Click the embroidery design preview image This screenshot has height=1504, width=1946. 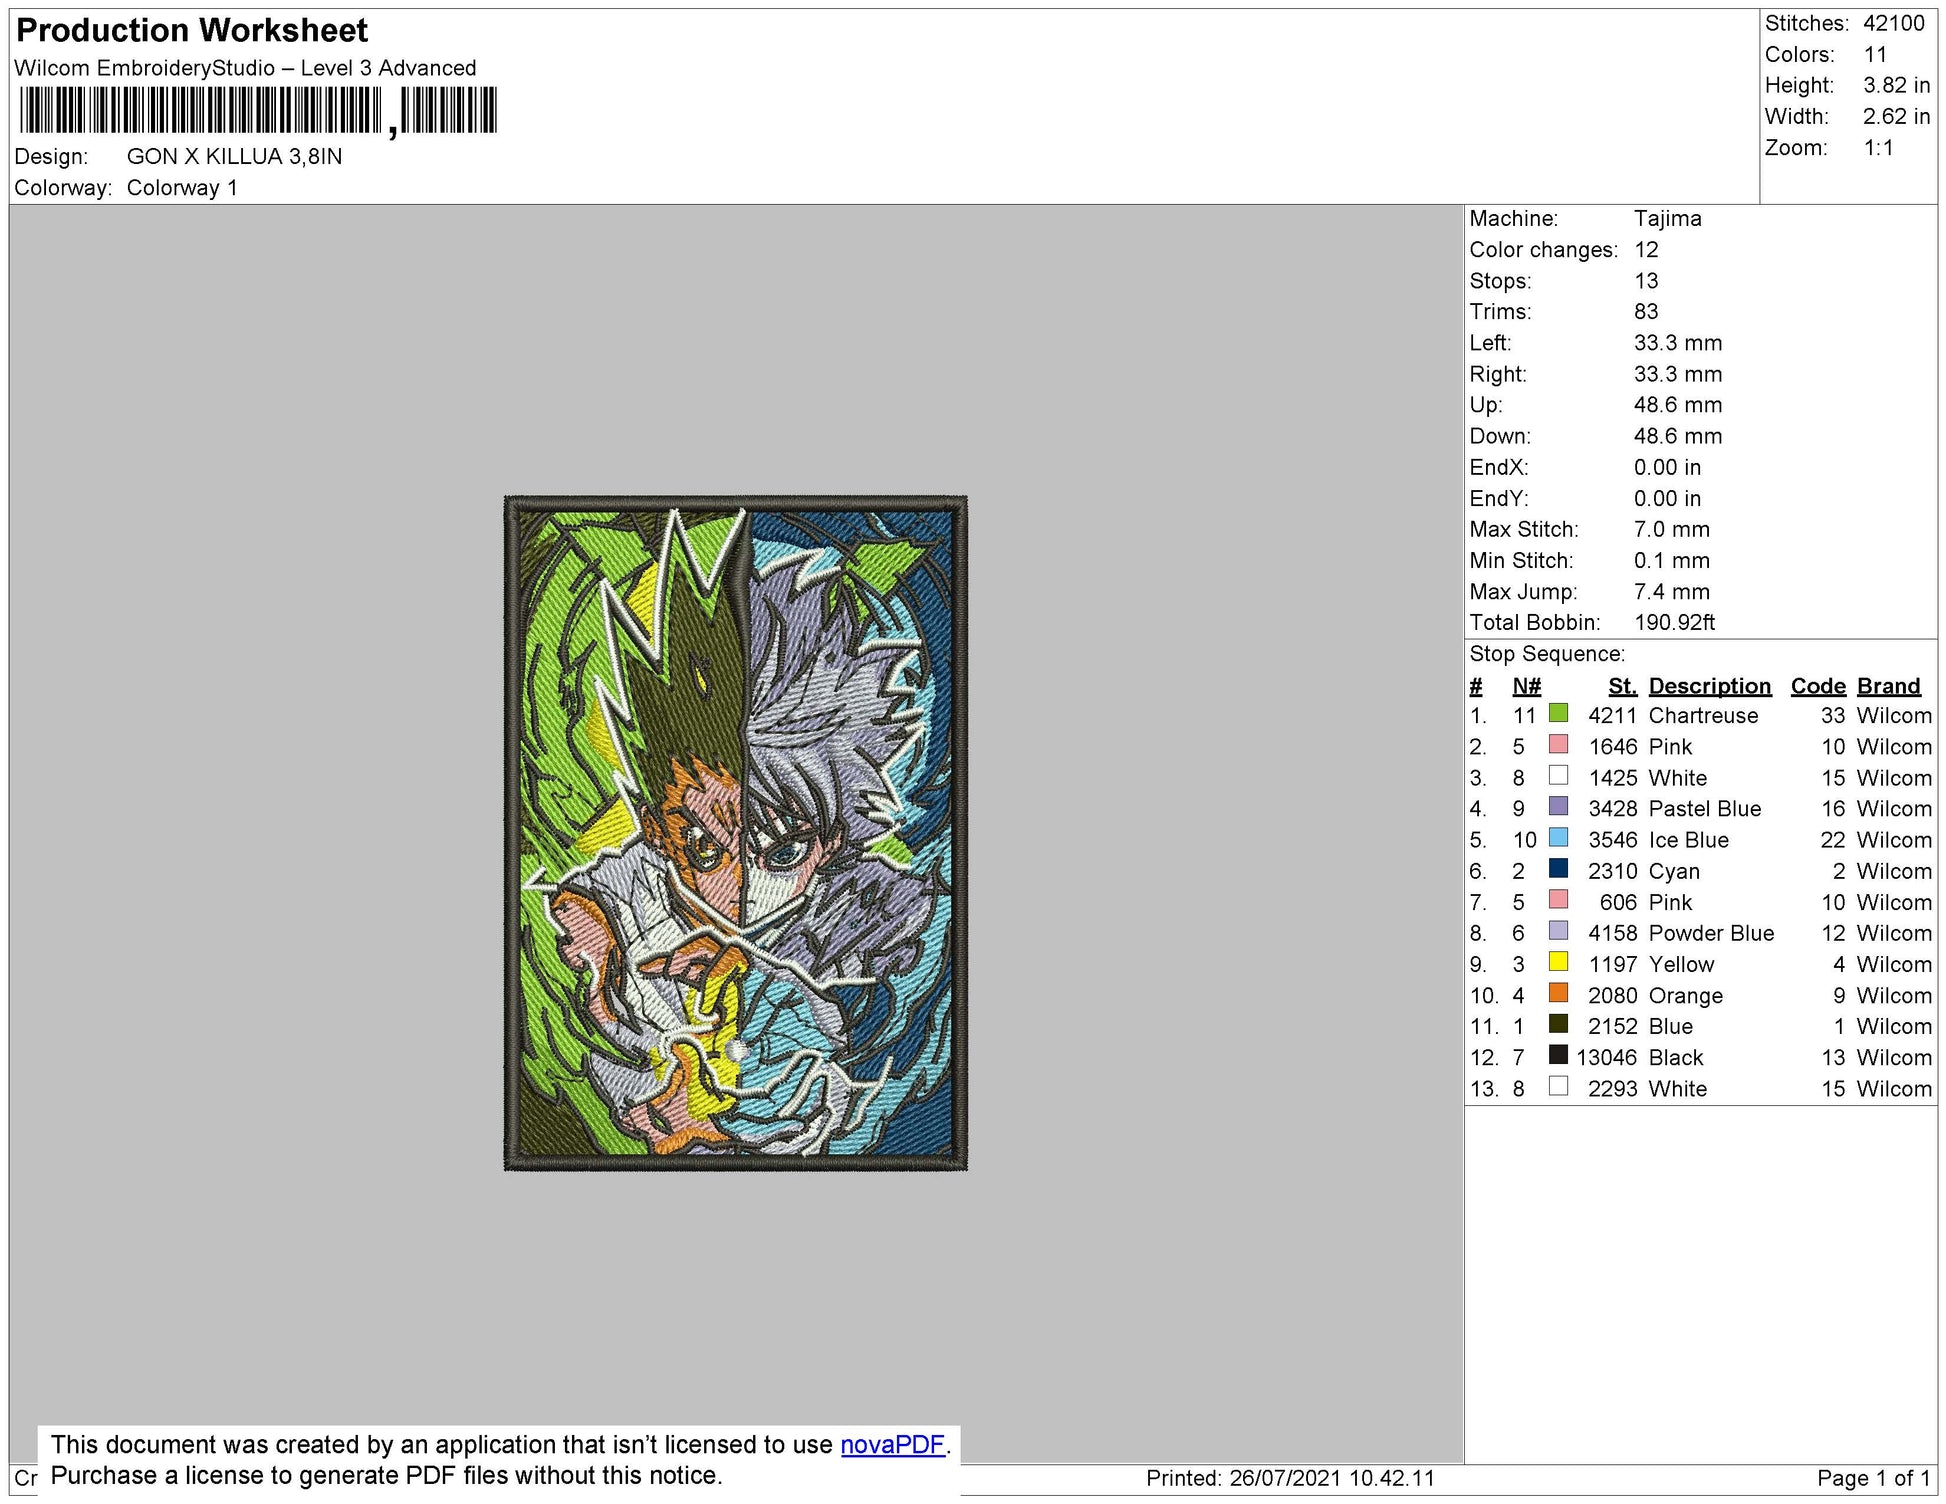point(735,832)
